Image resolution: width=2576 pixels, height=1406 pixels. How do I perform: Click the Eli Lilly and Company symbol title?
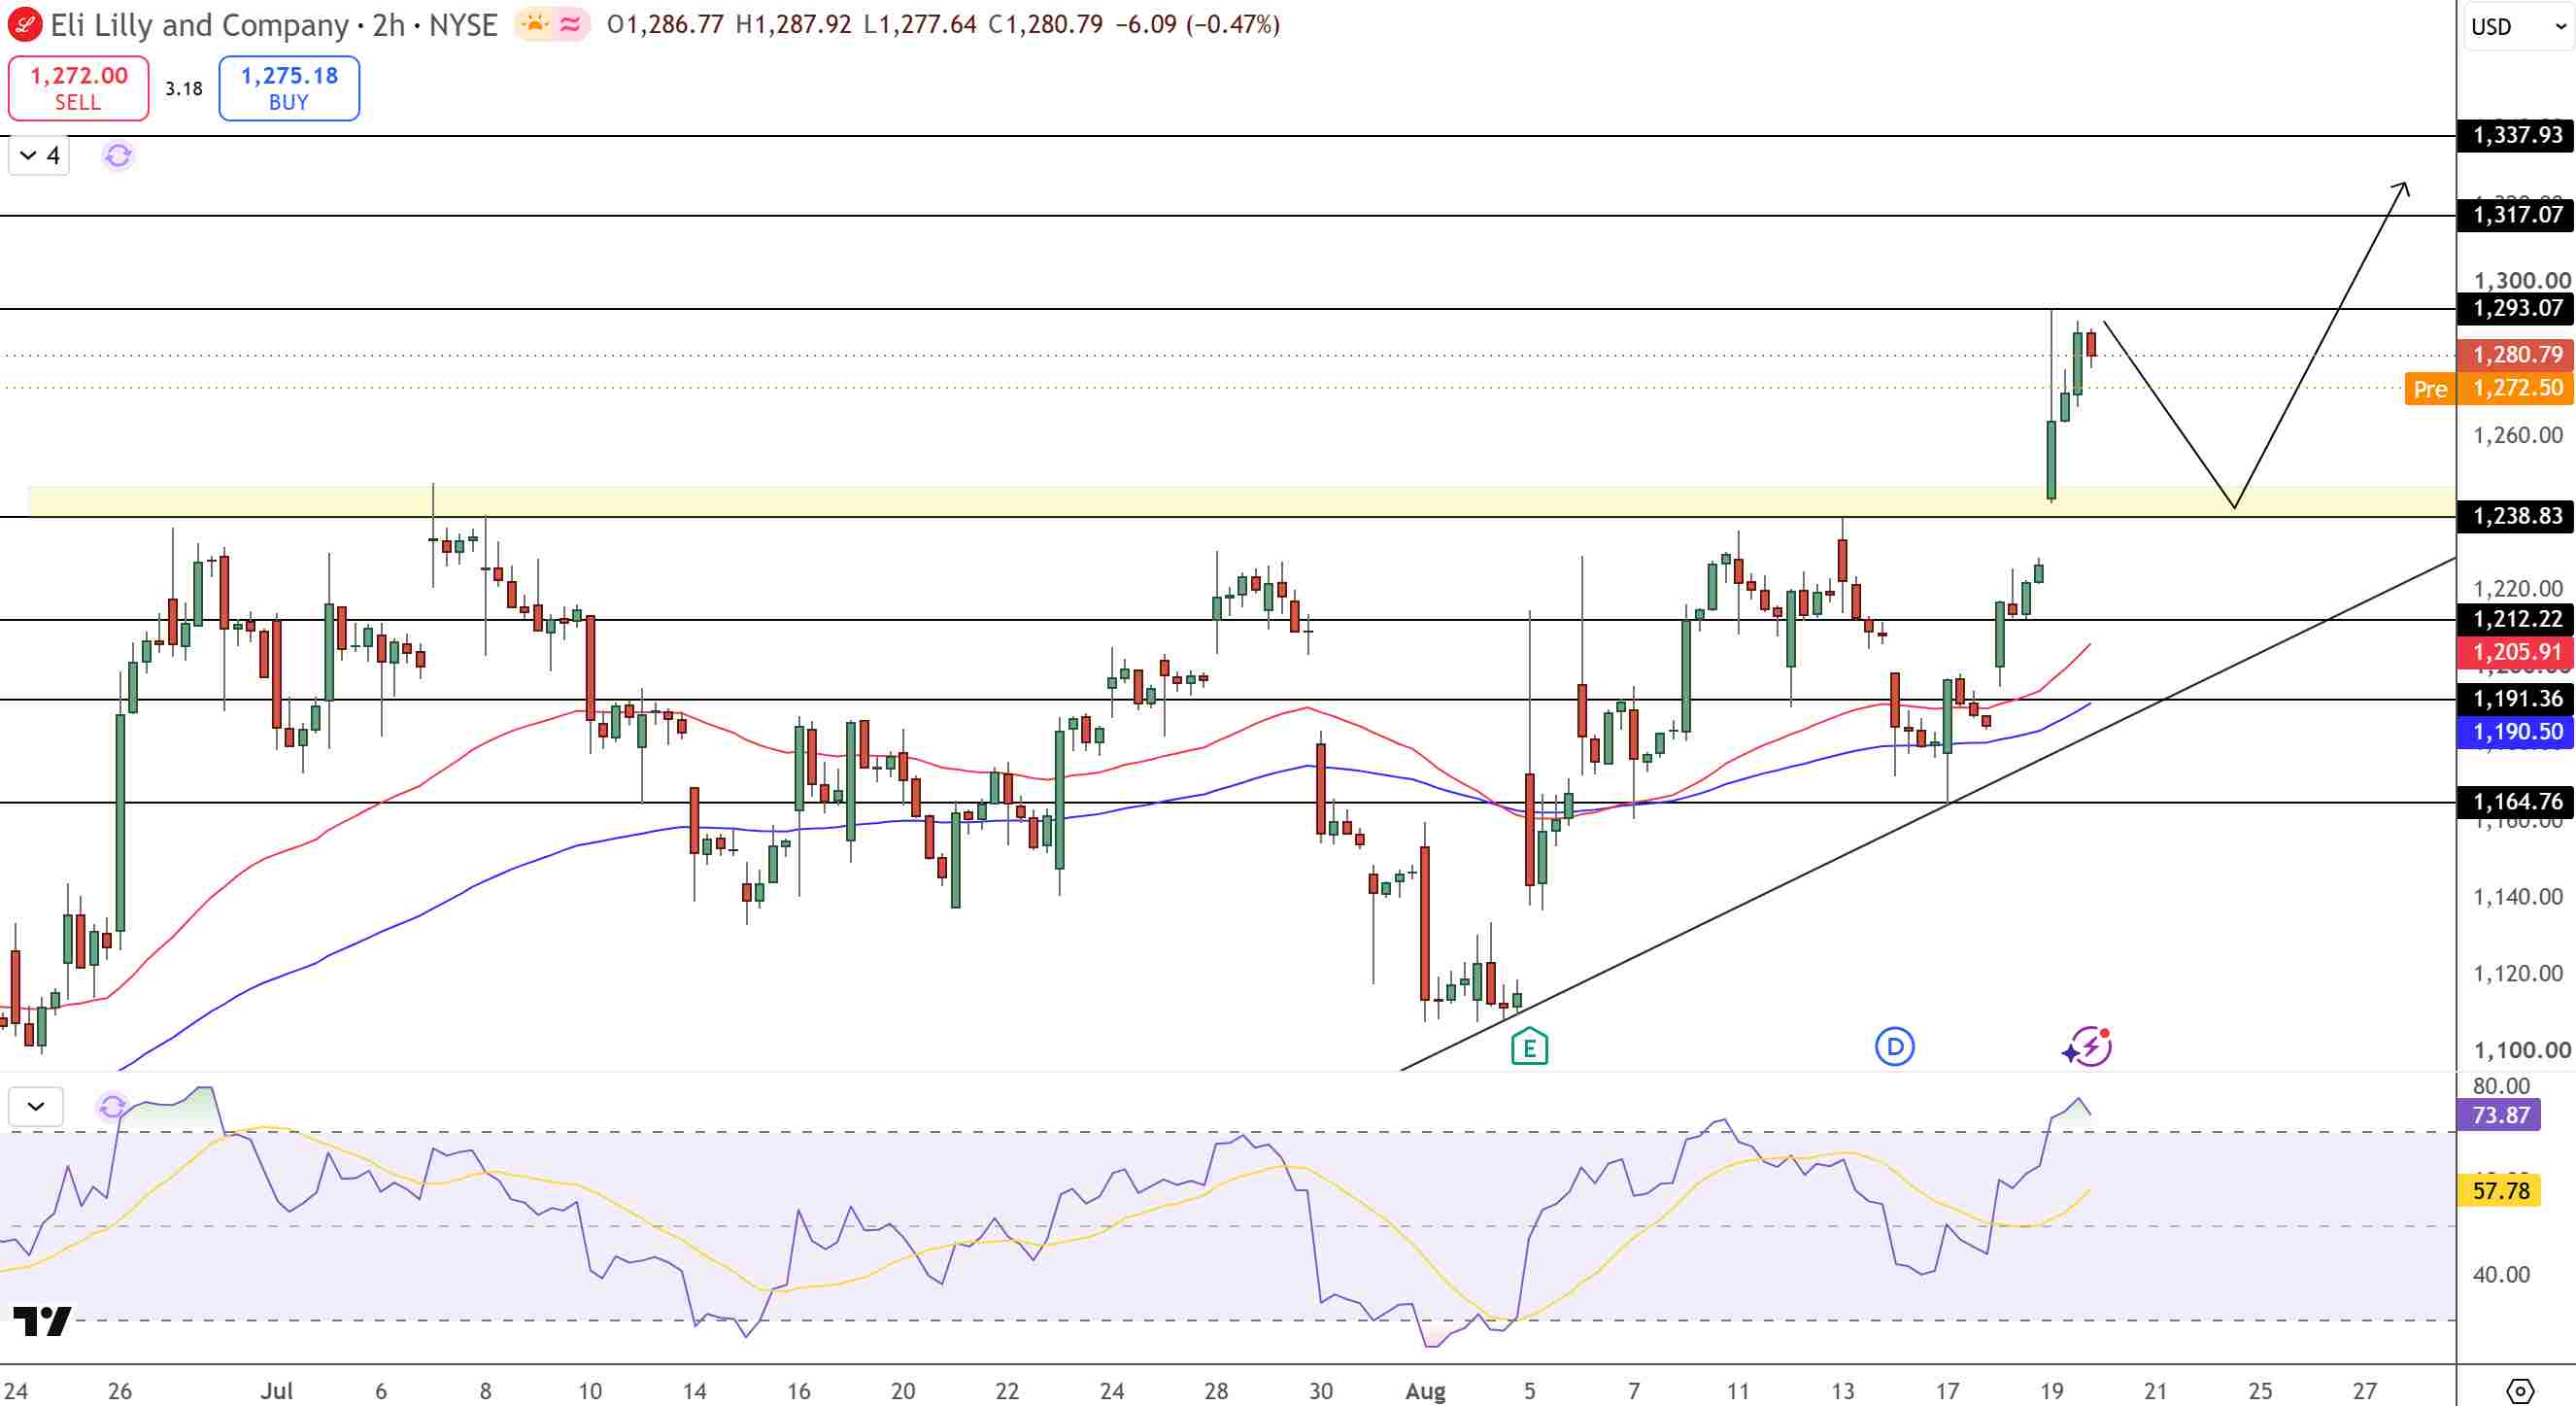(199, 24)
